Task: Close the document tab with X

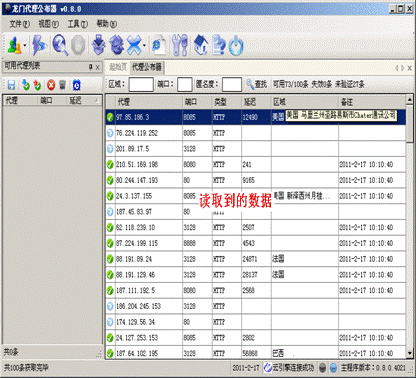Action: coord(410,68)
